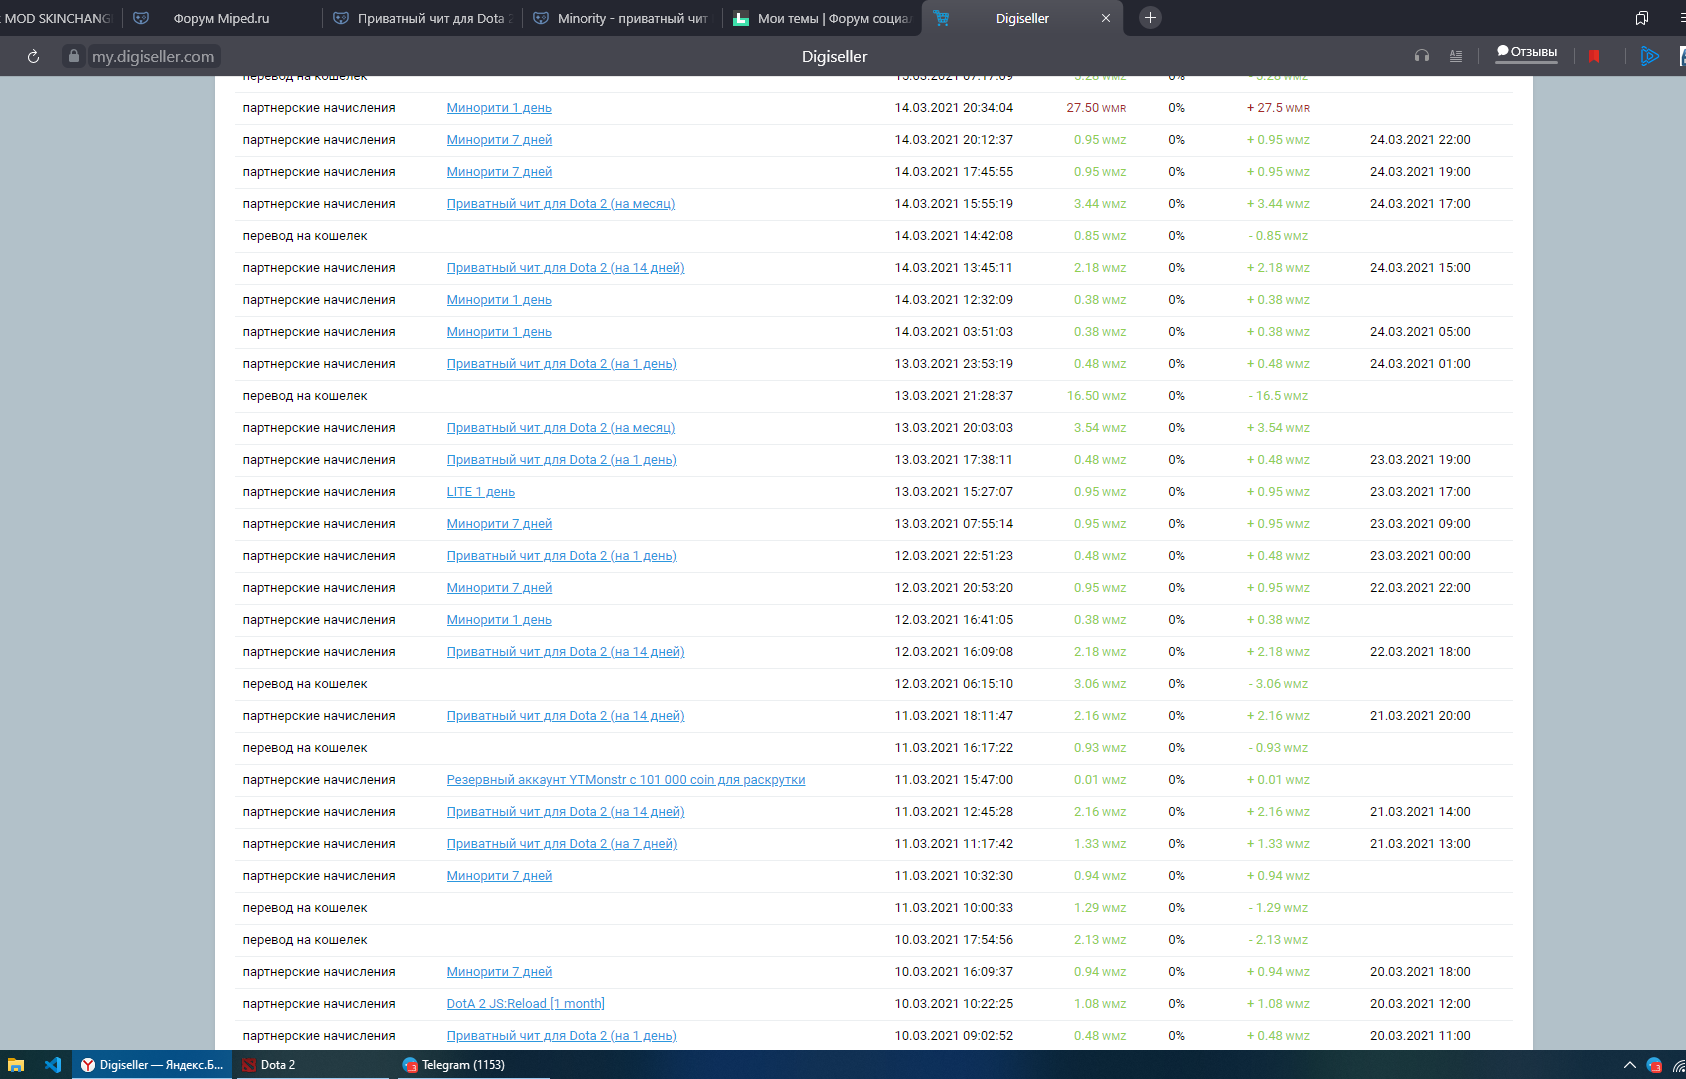Open Приватный чит (на месяц) link at 15:55:19
The width and height of the screenshot is (1686, 1079).
[561, 204]
